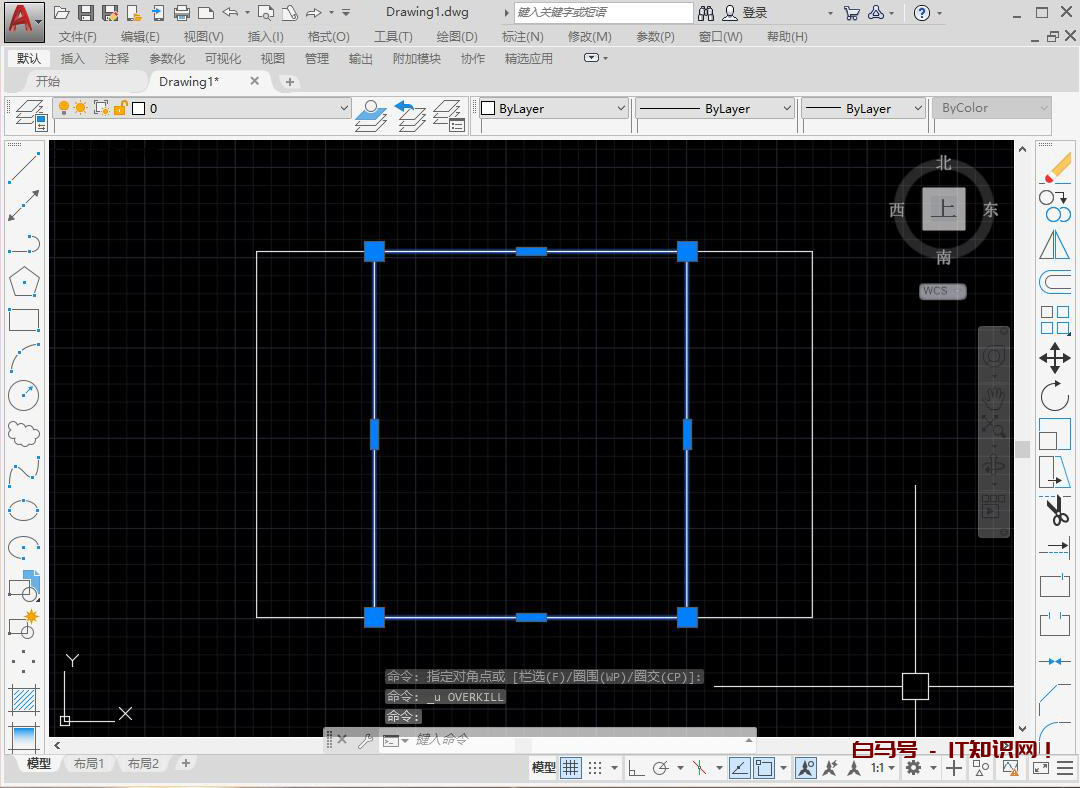
Task: Select the Circle drawing tool
Action: [x=24, y=392]
